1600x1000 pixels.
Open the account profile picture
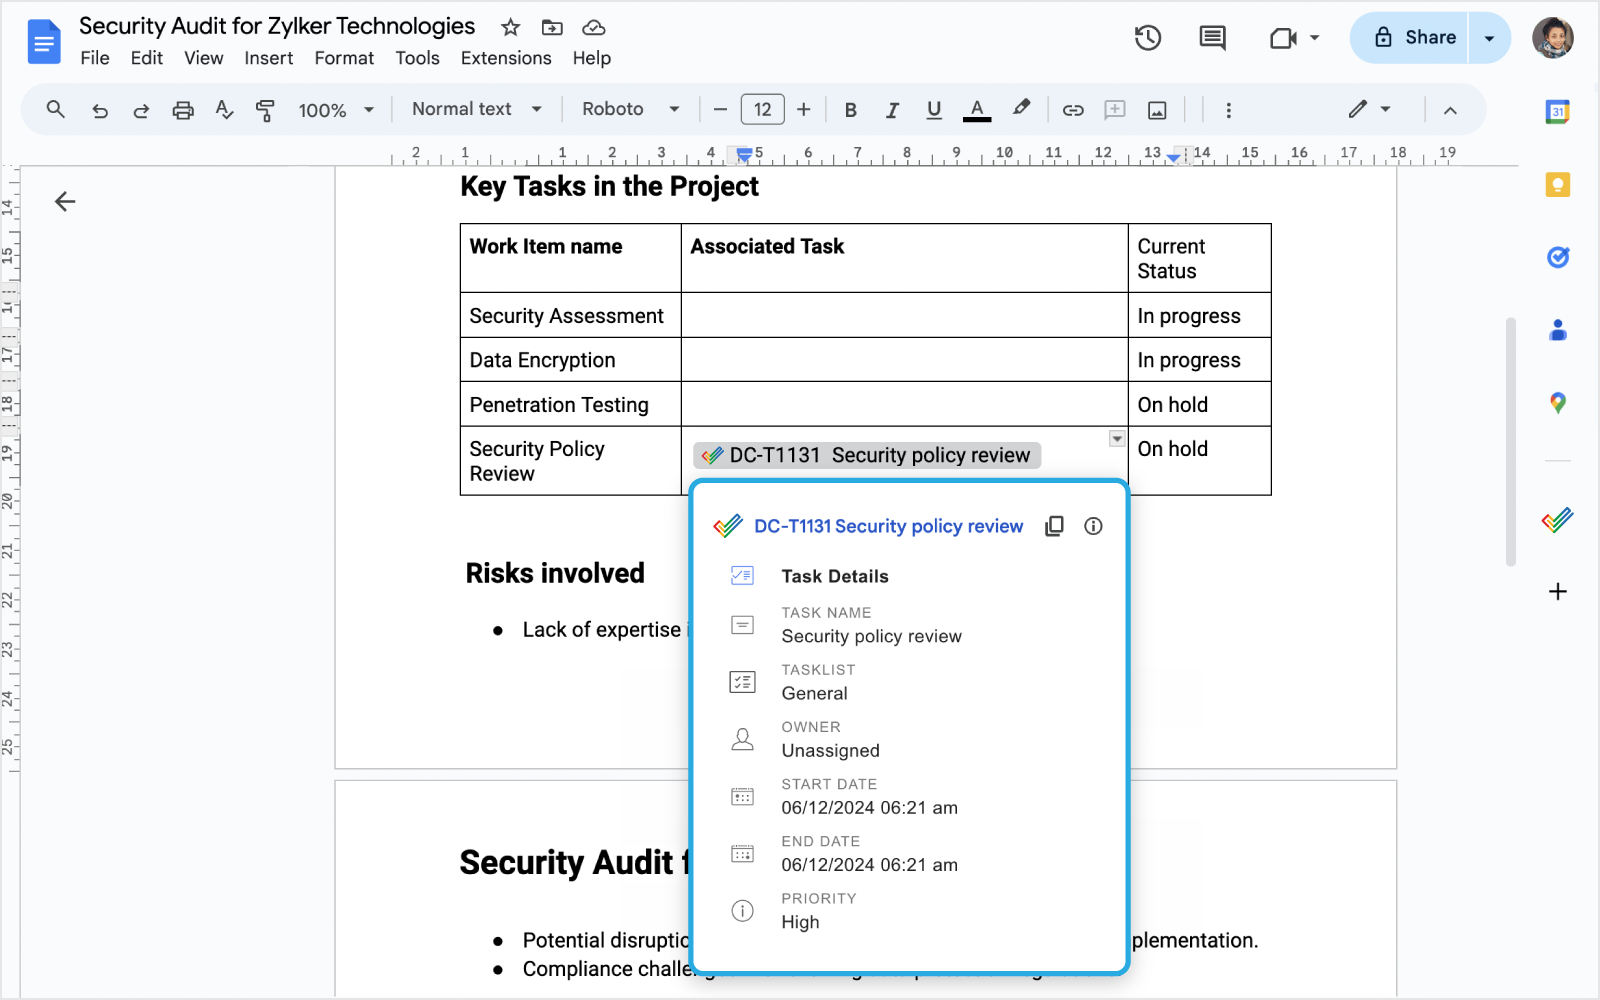click(1553, 38)
